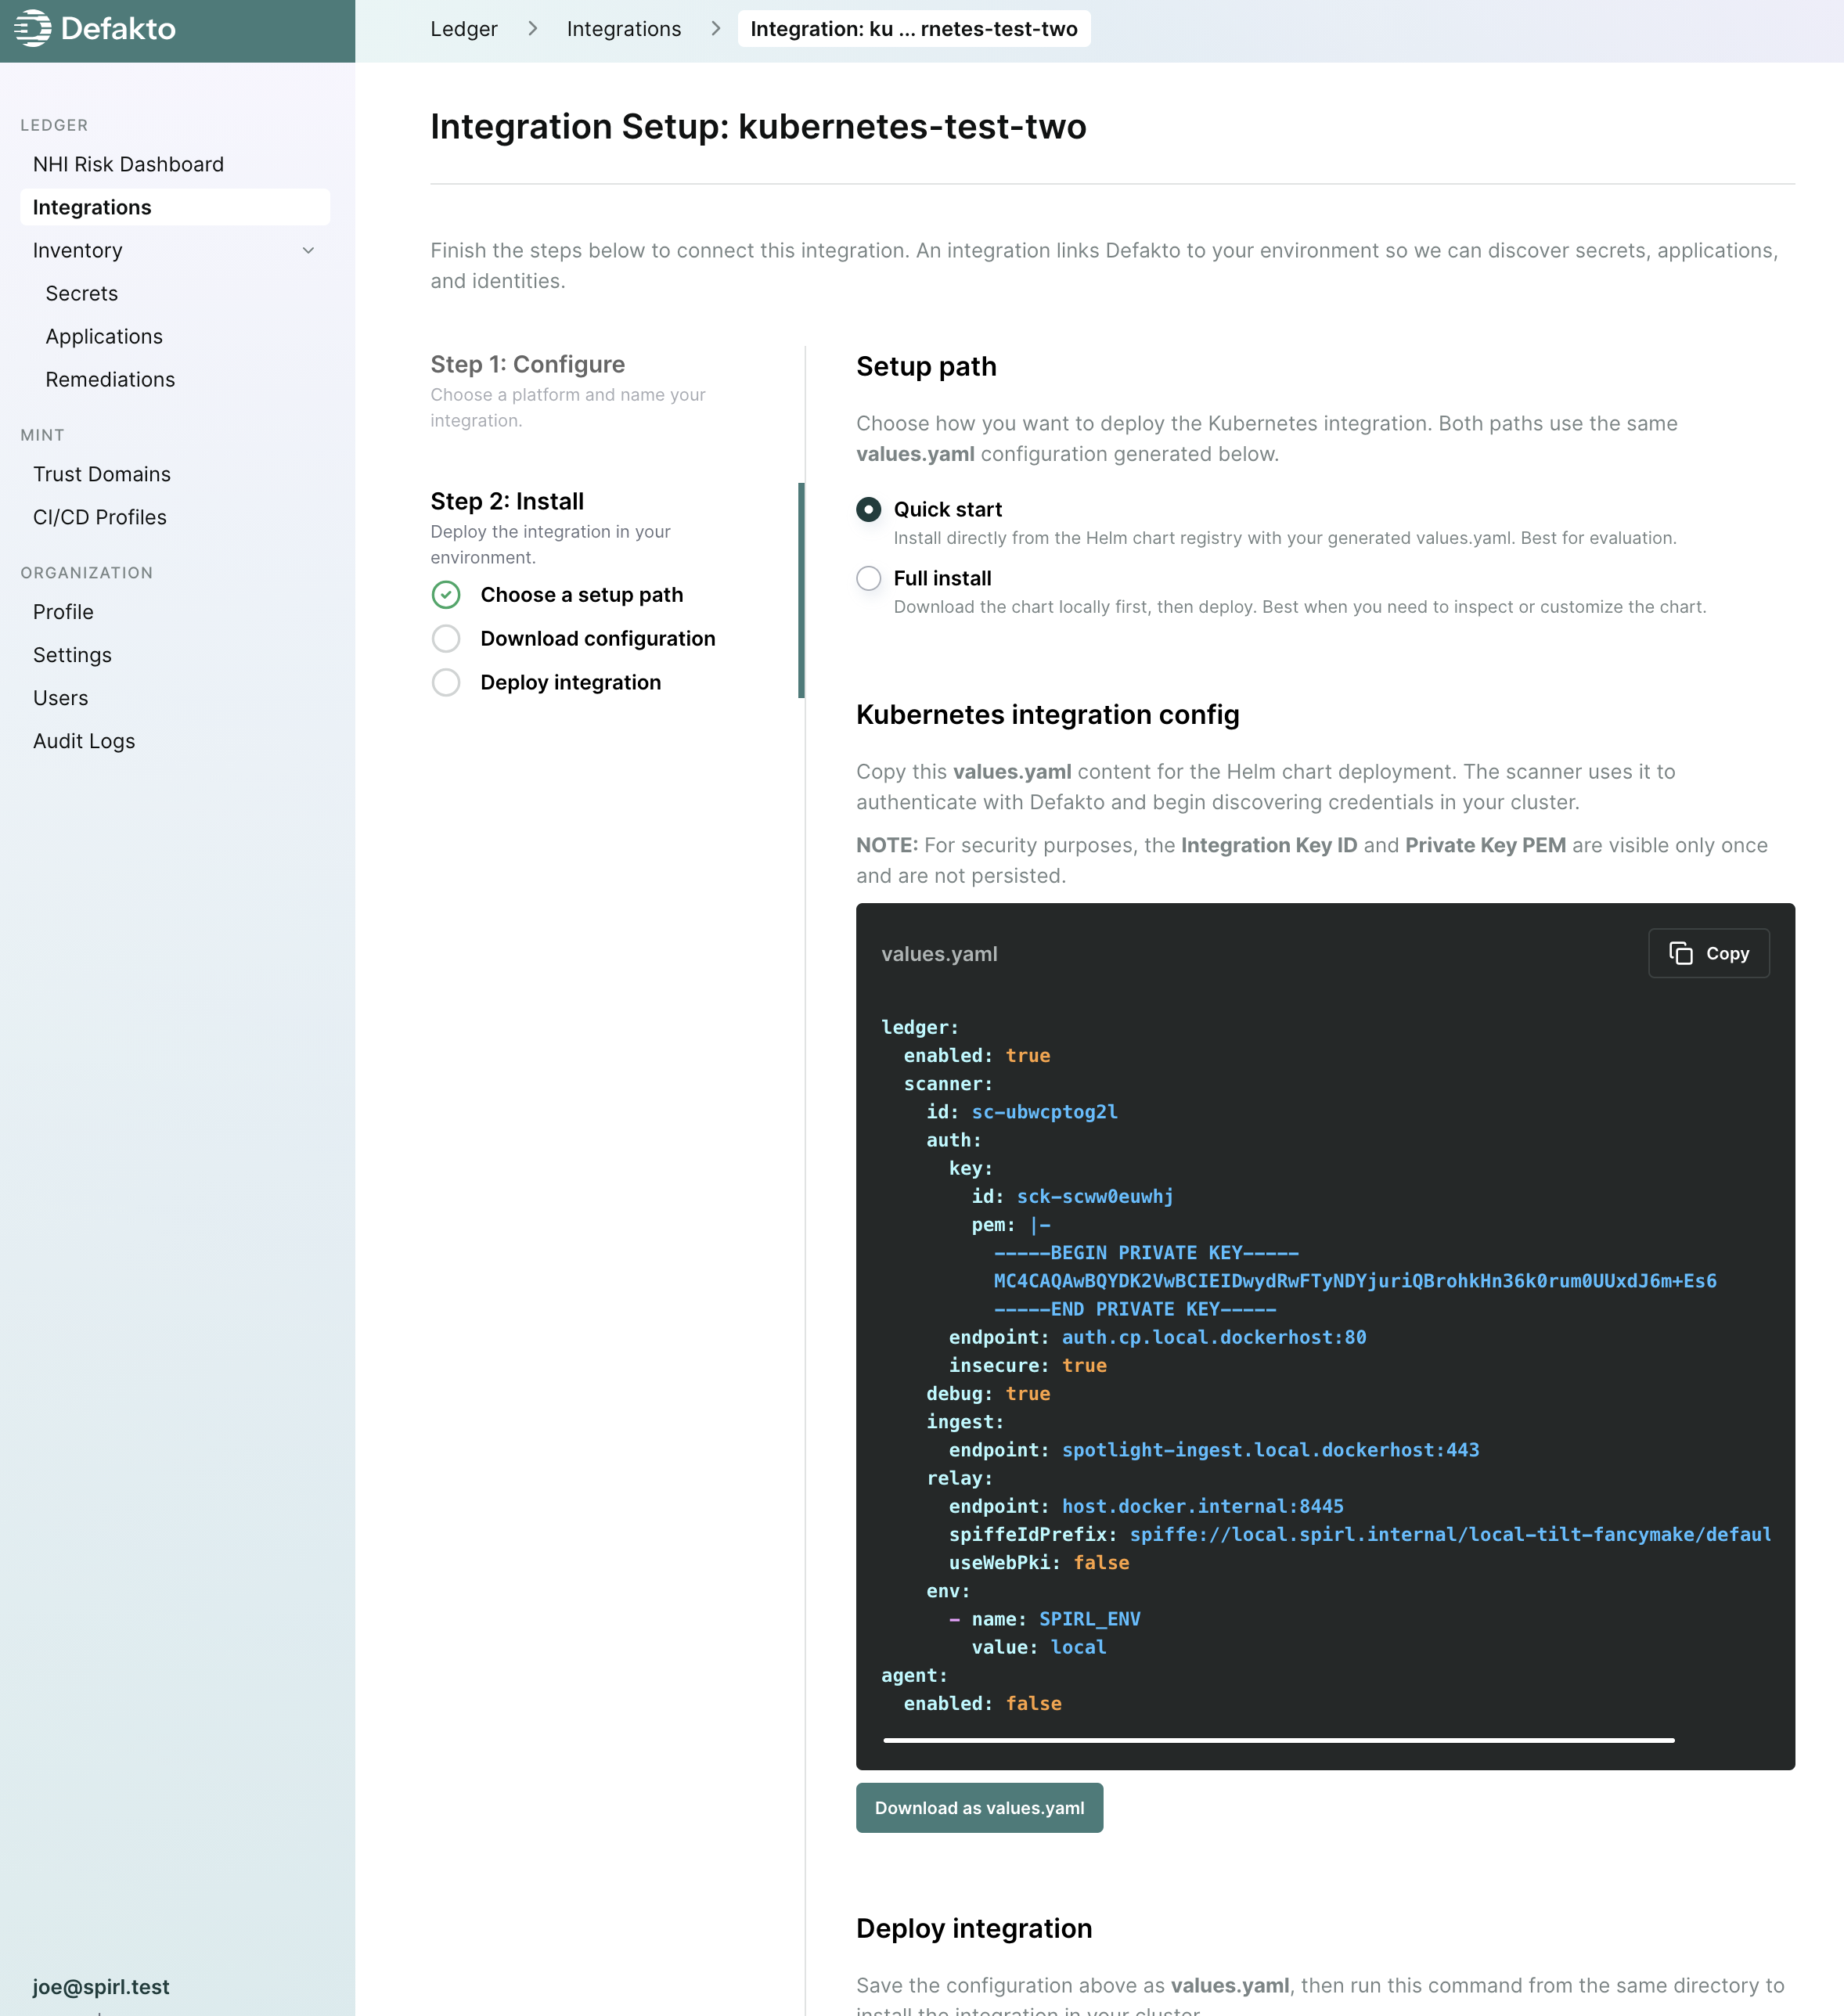The image size is (1844, 2016).
Task: Click the Quick start option label
Action: click(948, 510)
